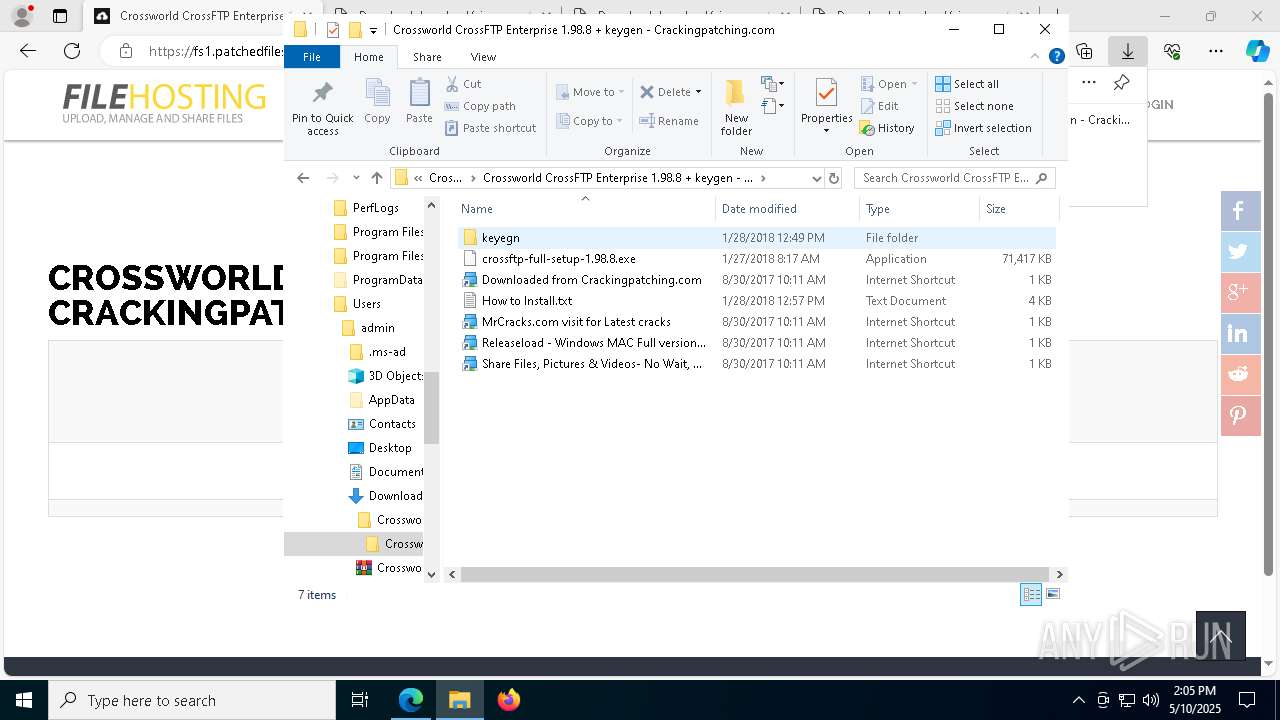This screenshot has width=1280, height=720.
Task: Click the Rename command
Action: 669,121
